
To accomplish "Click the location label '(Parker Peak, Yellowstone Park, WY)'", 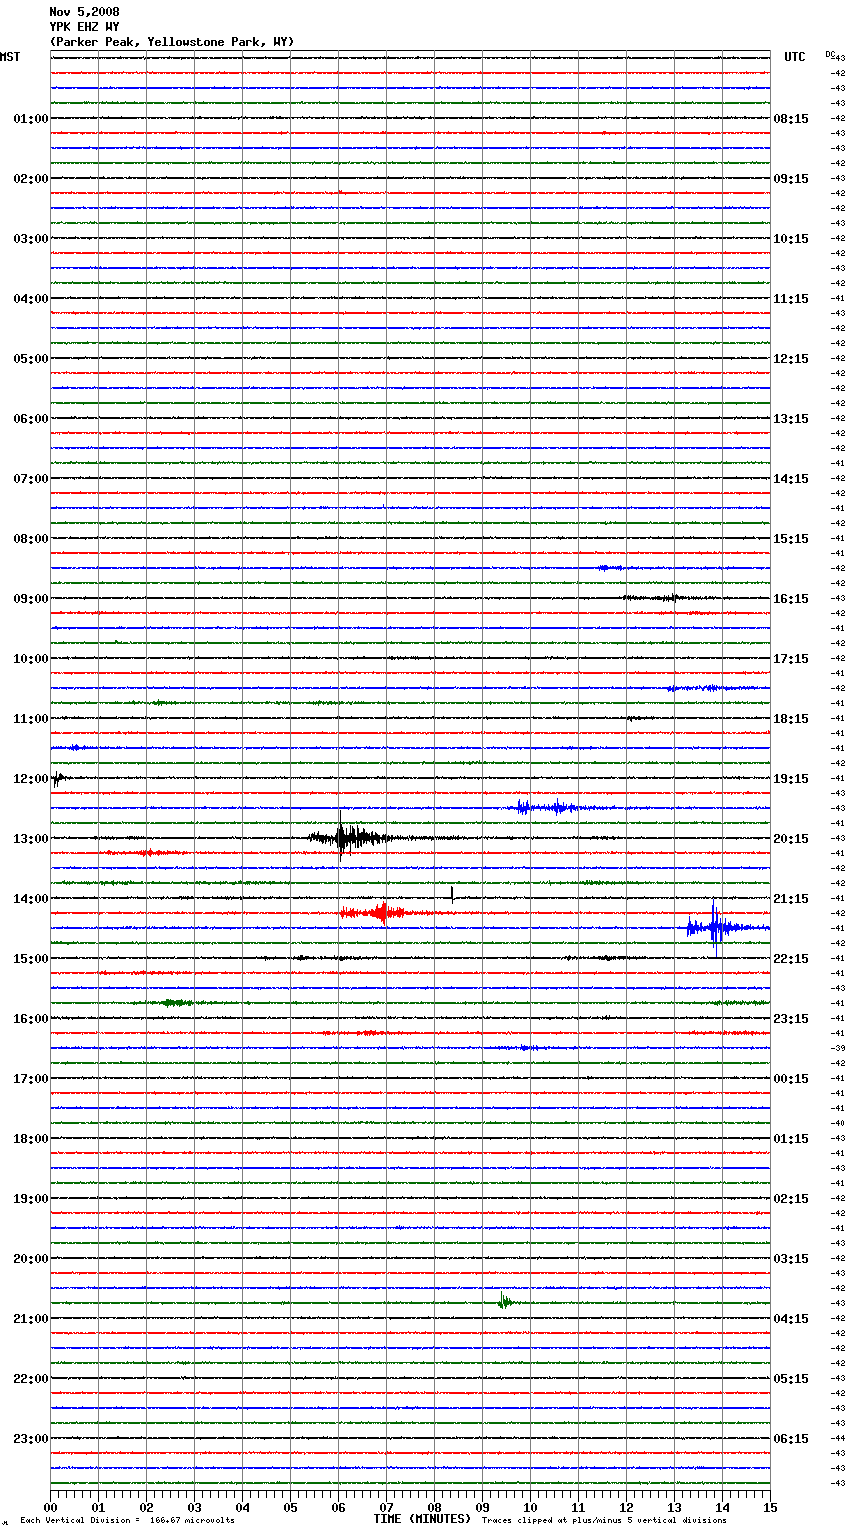I will pyautogui.click(x=172, y=42).
